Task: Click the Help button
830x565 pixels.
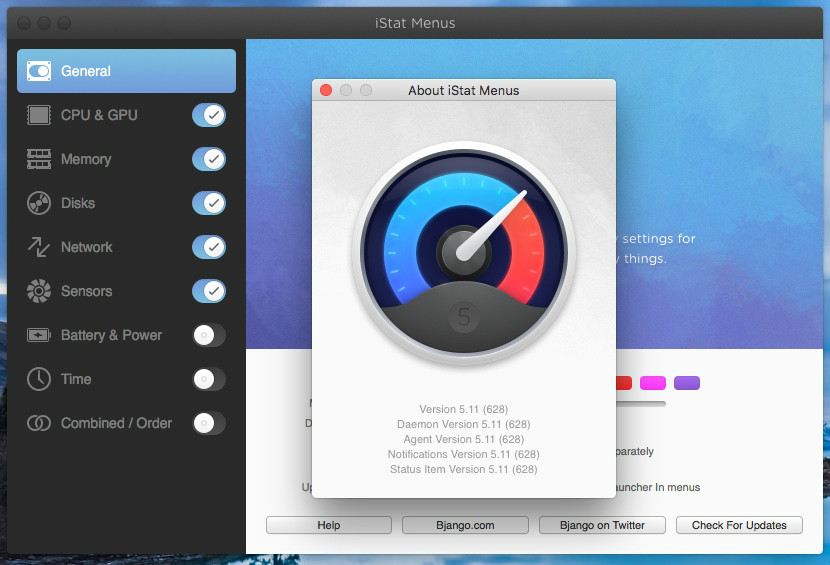Action: (x=329, y=525)
